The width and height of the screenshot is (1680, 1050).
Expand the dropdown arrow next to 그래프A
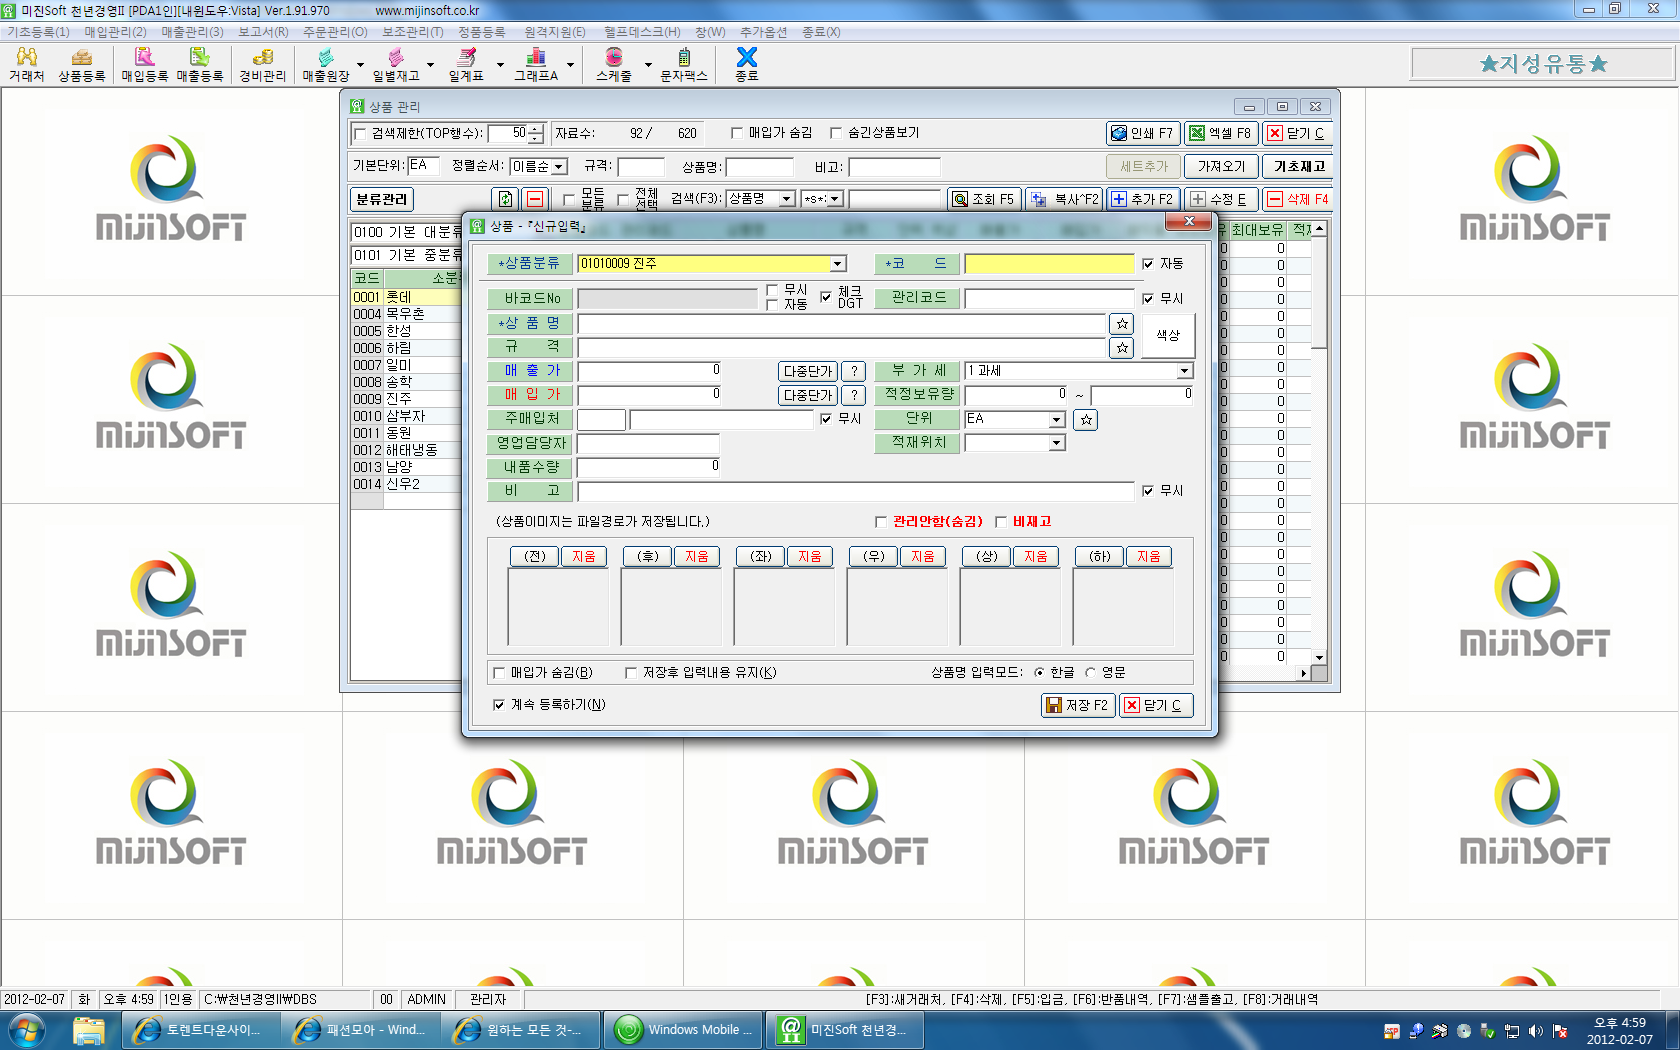click(570, 65)
